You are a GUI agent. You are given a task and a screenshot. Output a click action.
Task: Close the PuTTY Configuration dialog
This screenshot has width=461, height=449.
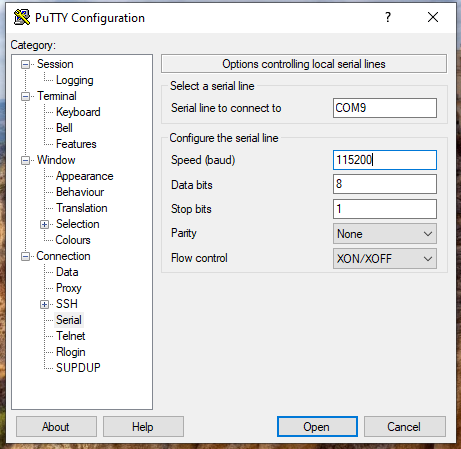tap(433, 17)
